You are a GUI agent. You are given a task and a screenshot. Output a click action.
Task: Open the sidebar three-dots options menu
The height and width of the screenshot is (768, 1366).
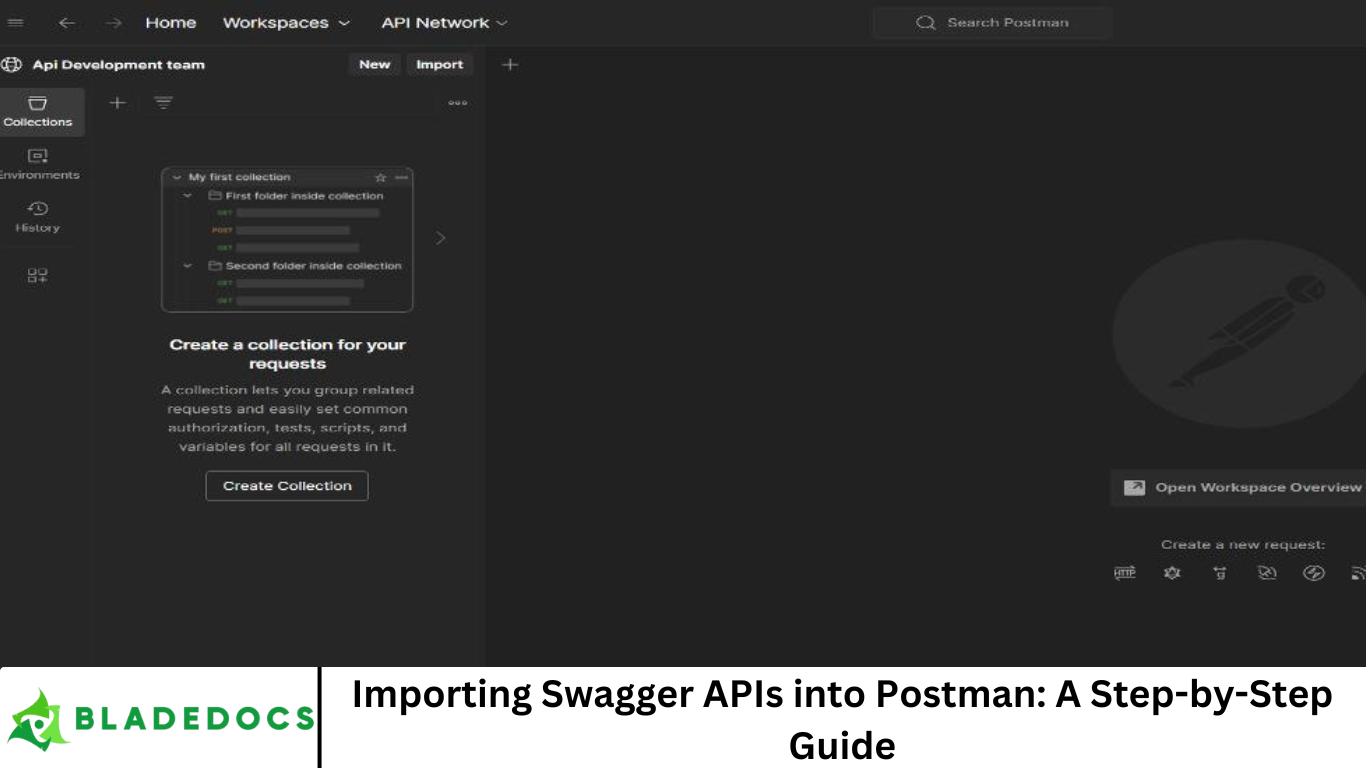coord(458,102)
